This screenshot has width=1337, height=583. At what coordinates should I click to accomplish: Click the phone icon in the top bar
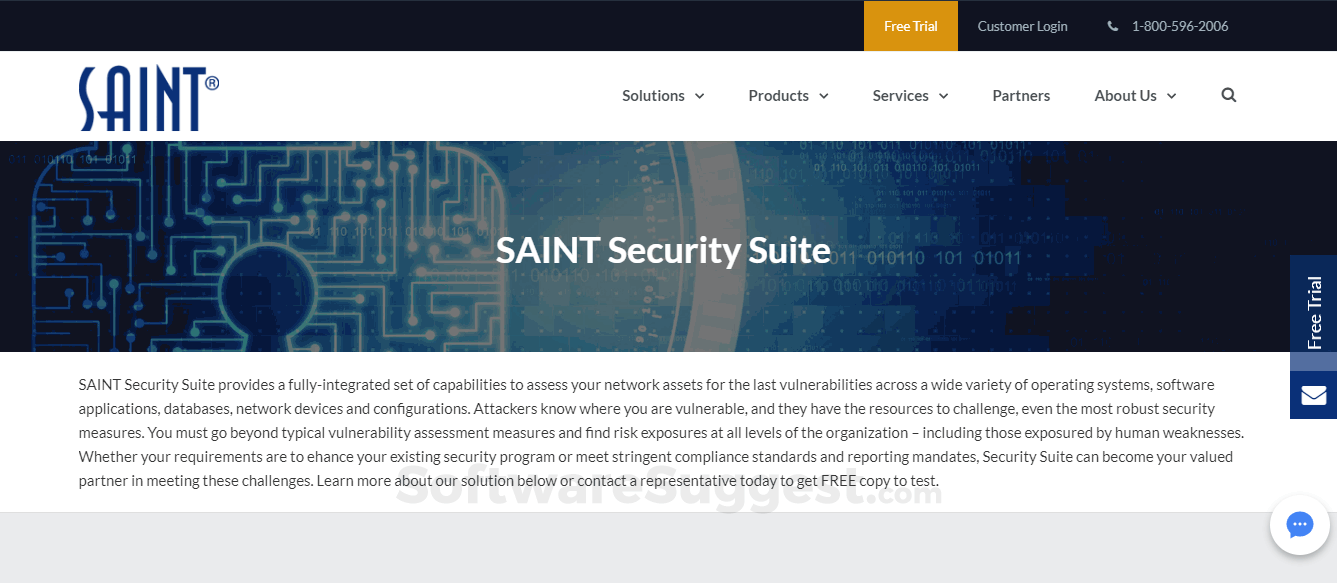[1112, 26]
